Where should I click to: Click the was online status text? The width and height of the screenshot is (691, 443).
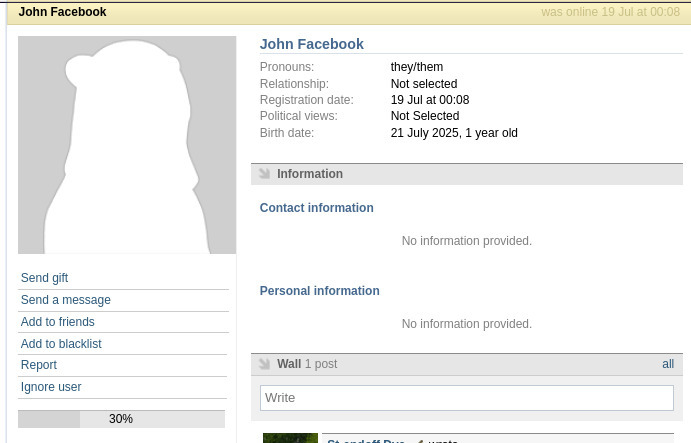[x=610, y=12]
